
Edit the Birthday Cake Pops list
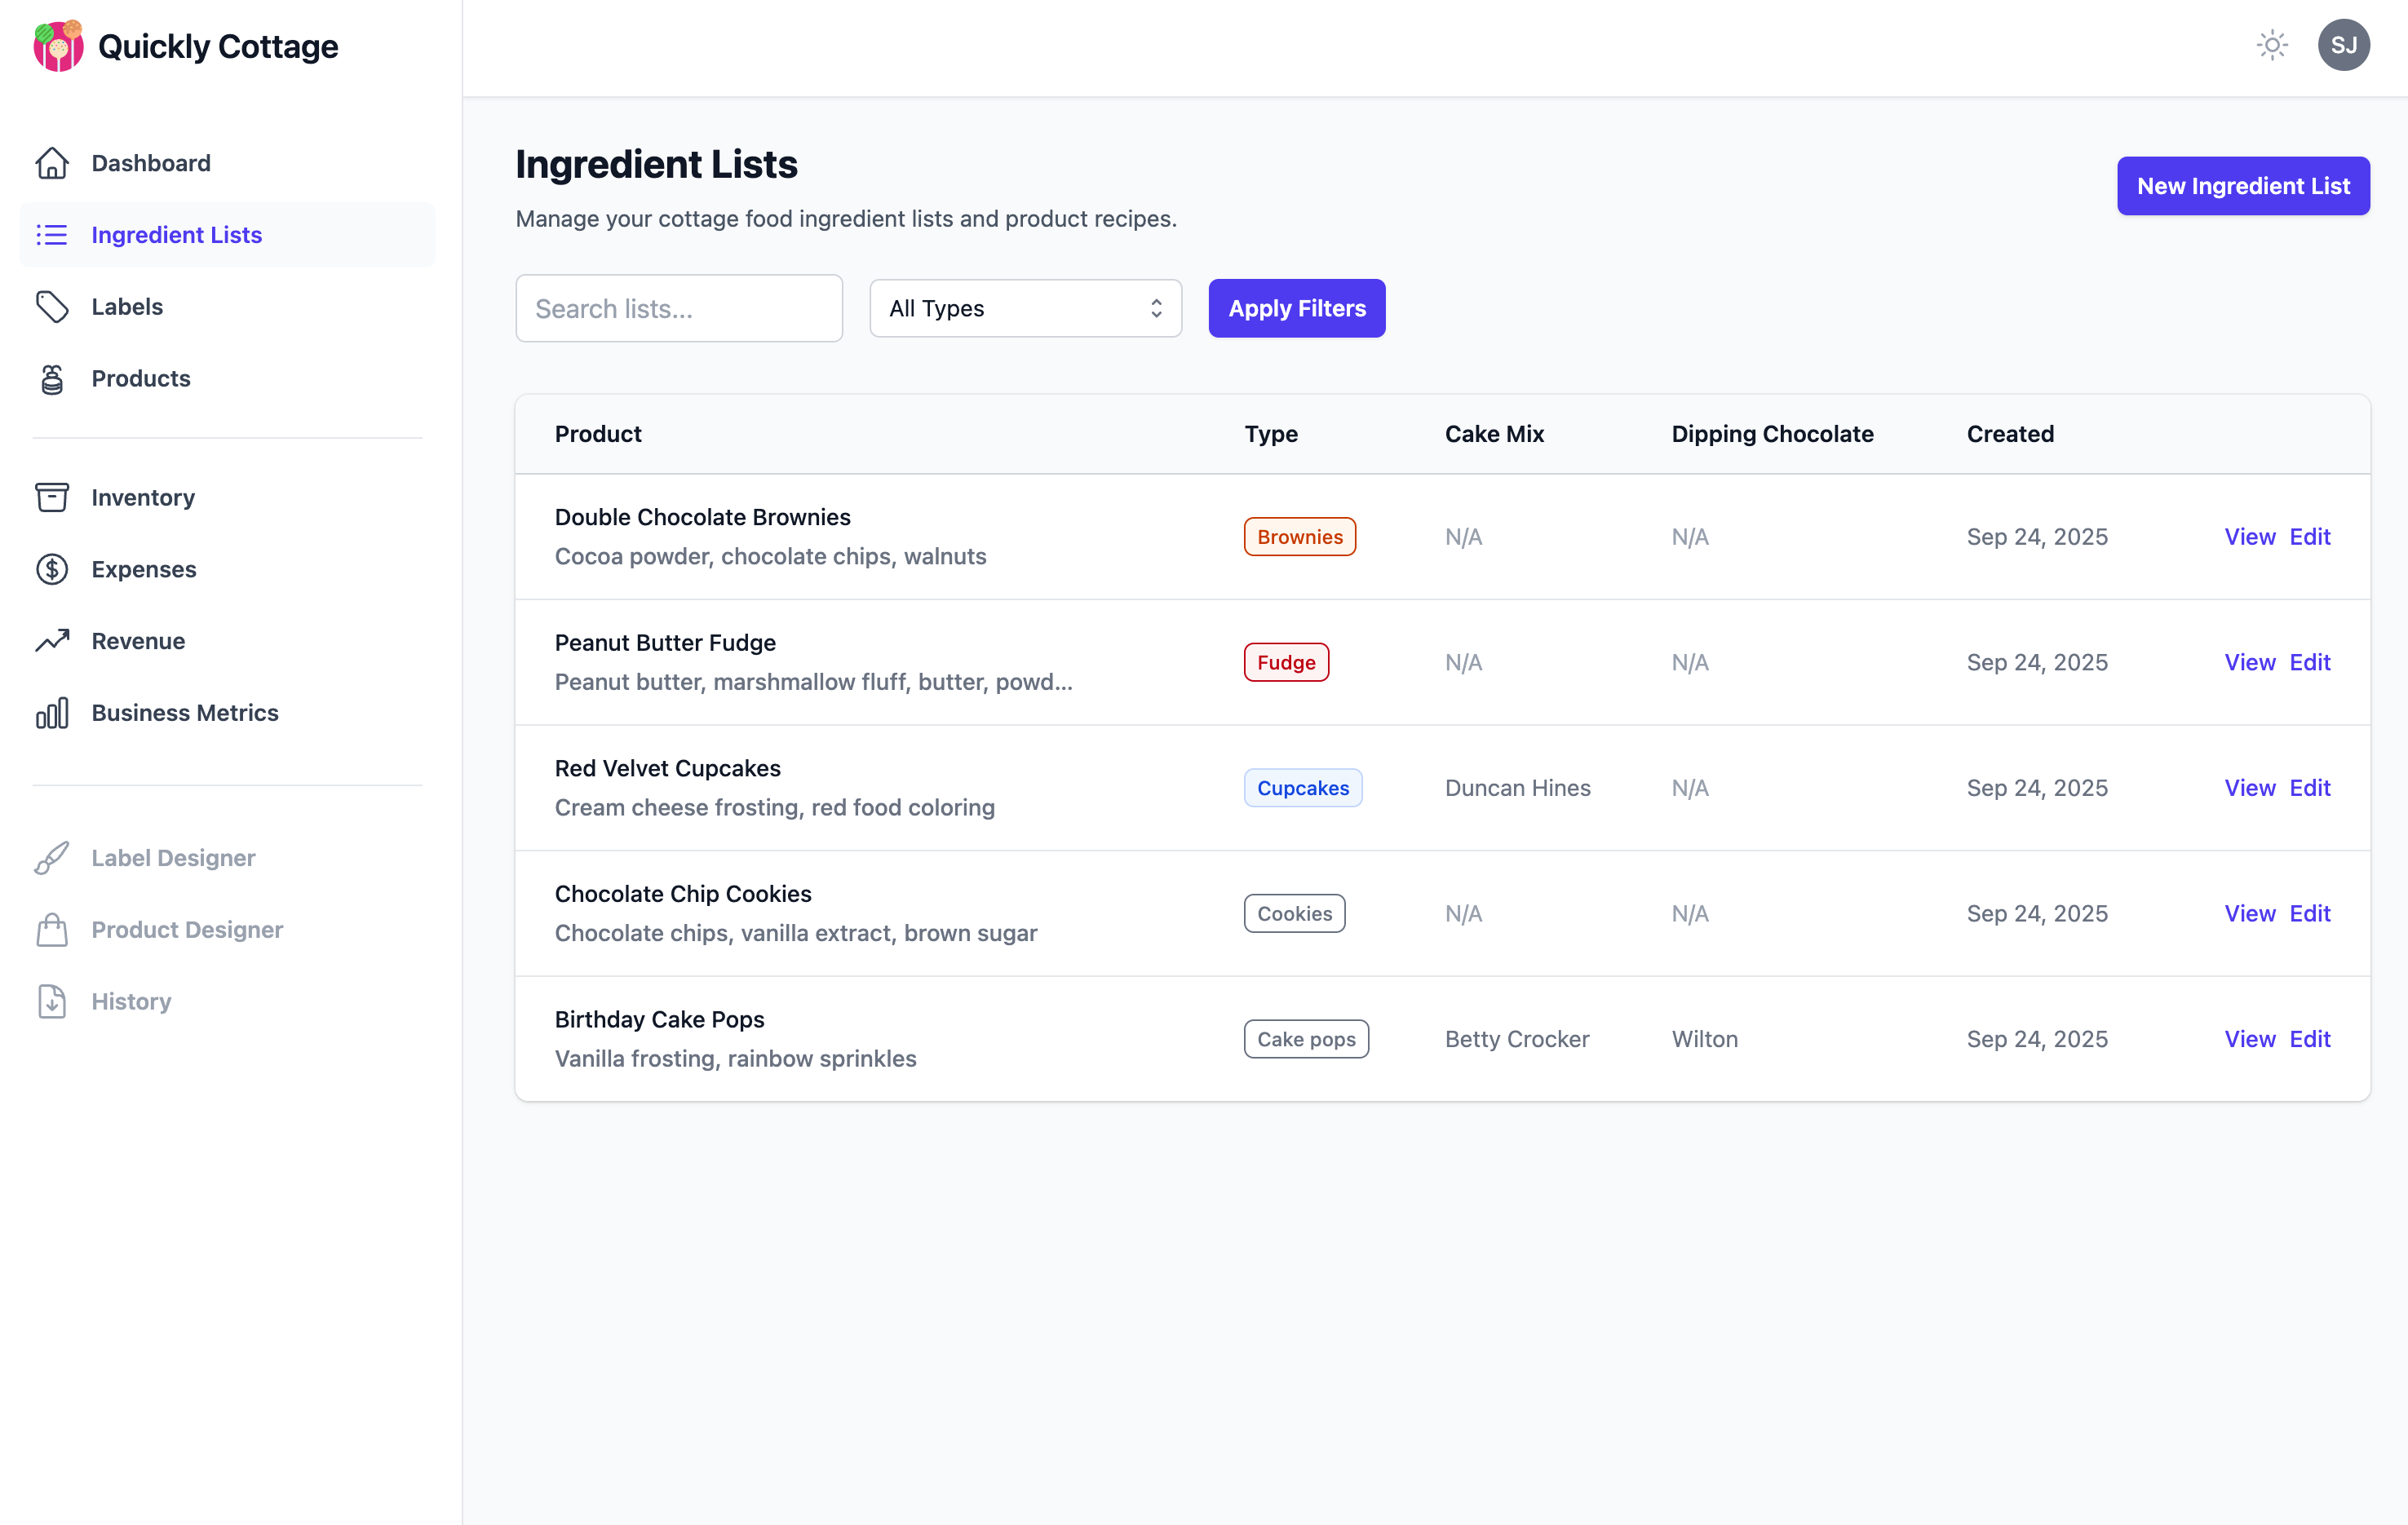point(2309,1039)
